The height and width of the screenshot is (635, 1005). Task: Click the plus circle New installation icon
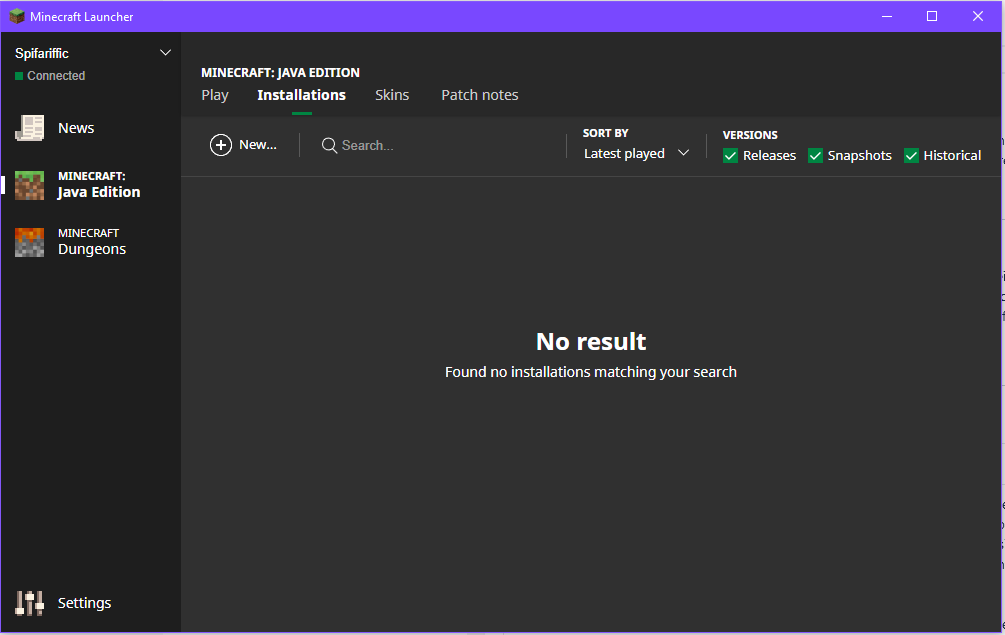pos(220,145)
